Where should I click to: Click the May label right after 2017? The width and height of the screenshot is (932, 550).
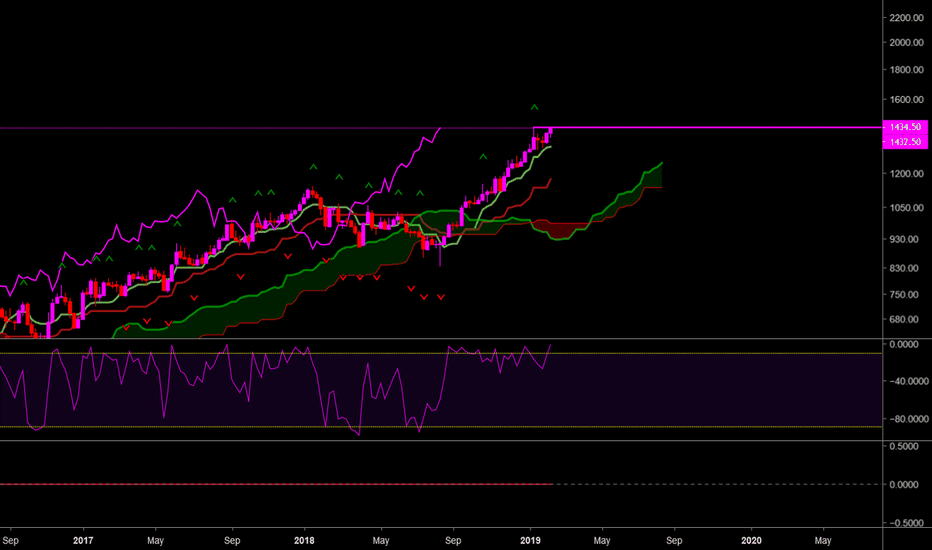[x=155, y=540]
